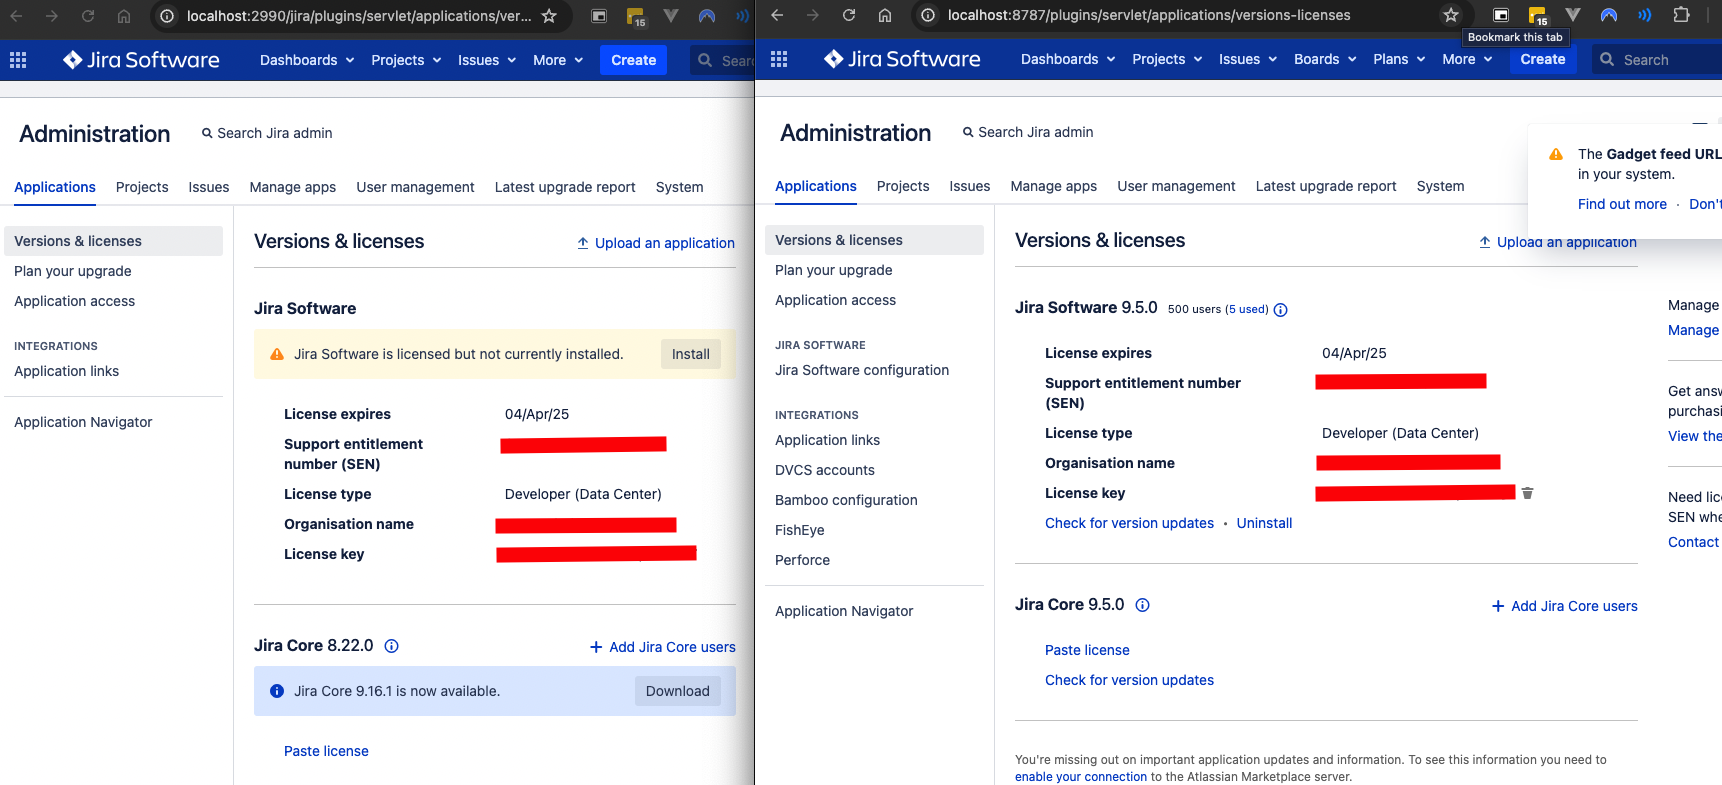Expand the Dashboards dropdown in left window
This screenshot has width=1722, height=785.
[307, 60]
